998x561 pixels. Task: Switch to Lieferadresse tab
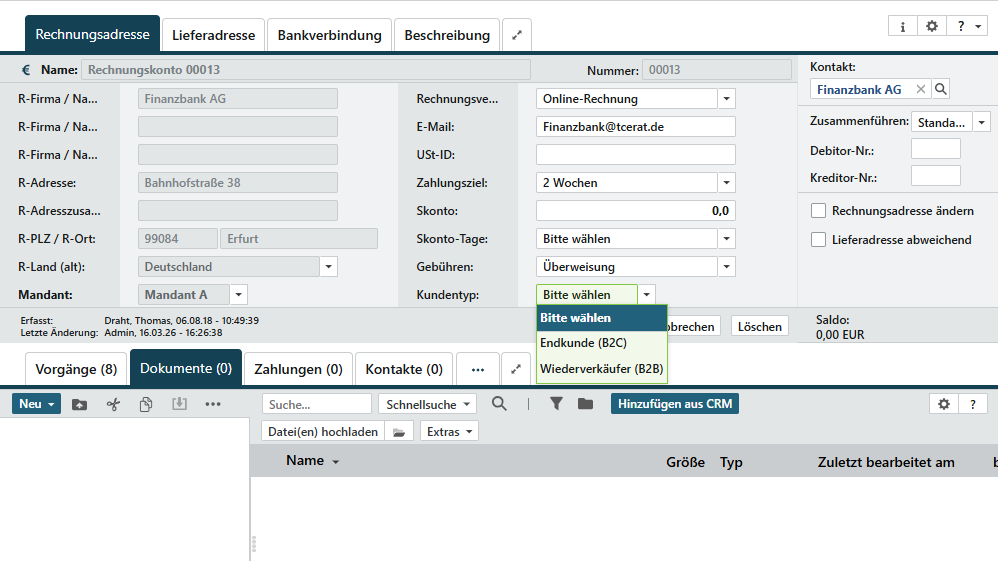click(213, 35)
